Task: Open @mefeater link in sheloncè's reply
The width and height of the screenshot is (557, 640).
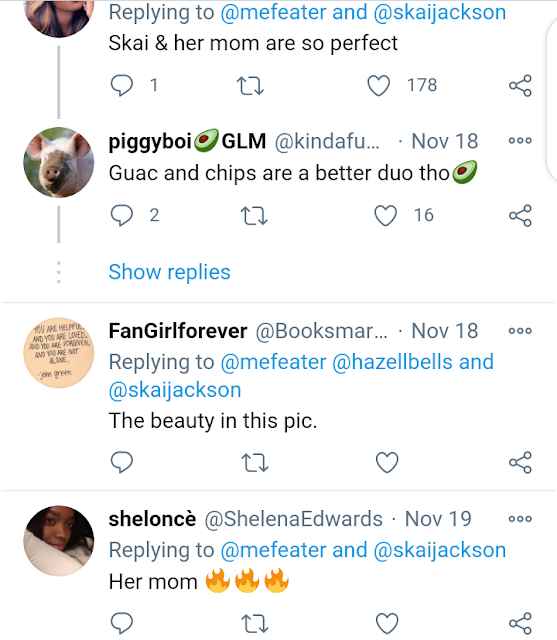Action: coord(273,550)
